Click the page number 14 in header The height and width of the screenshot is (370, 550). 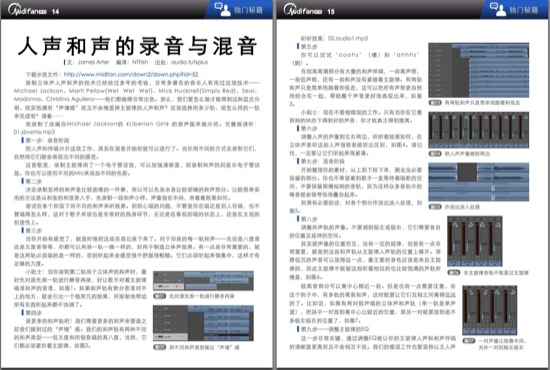tap(55, 12)
